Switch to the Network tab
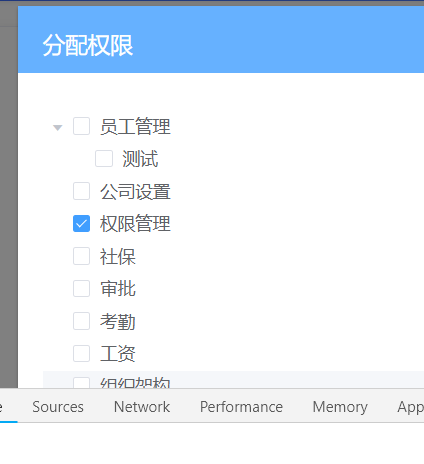Image resolution: width=424 pixels, height=464 pixels. click(142, 407)
